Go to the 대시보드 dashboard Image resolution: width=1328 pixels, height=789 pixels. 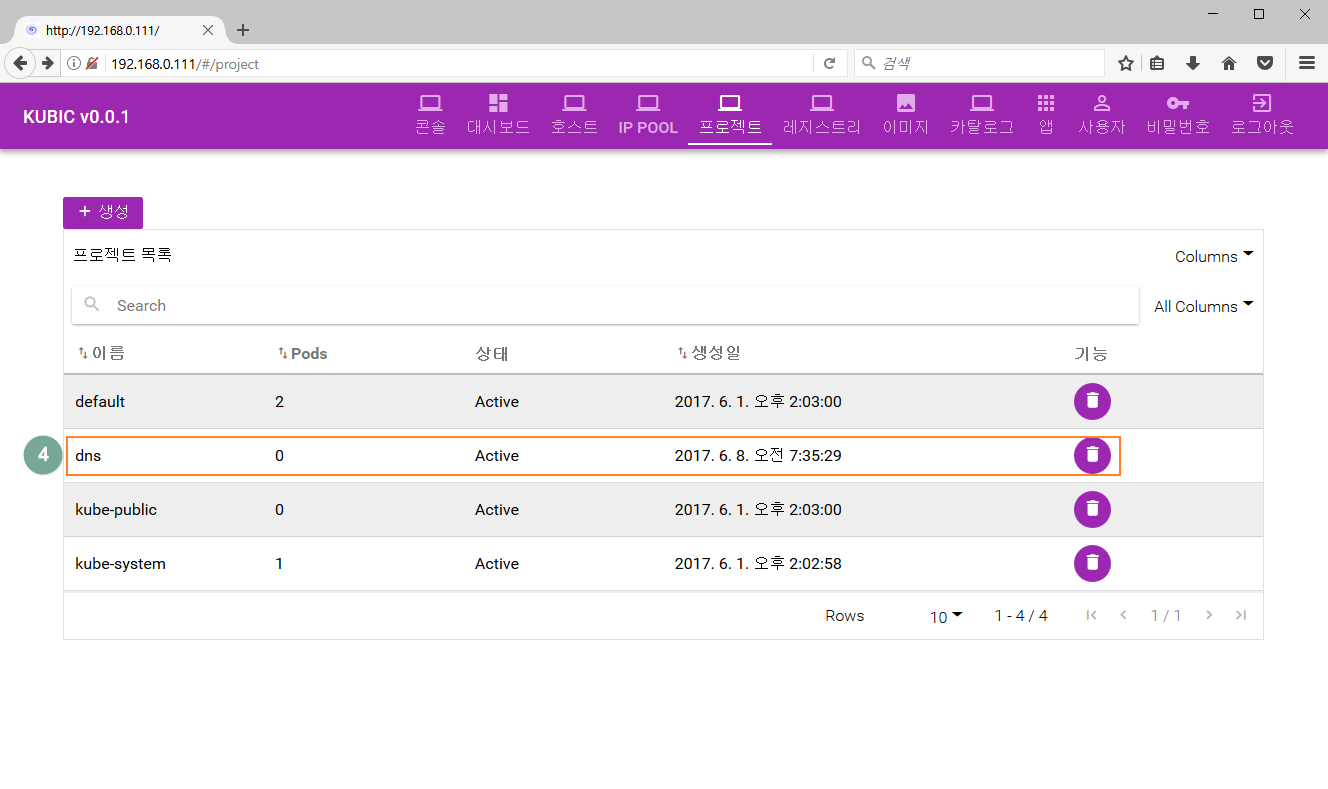pyautogui.click(x=498, y=115)
